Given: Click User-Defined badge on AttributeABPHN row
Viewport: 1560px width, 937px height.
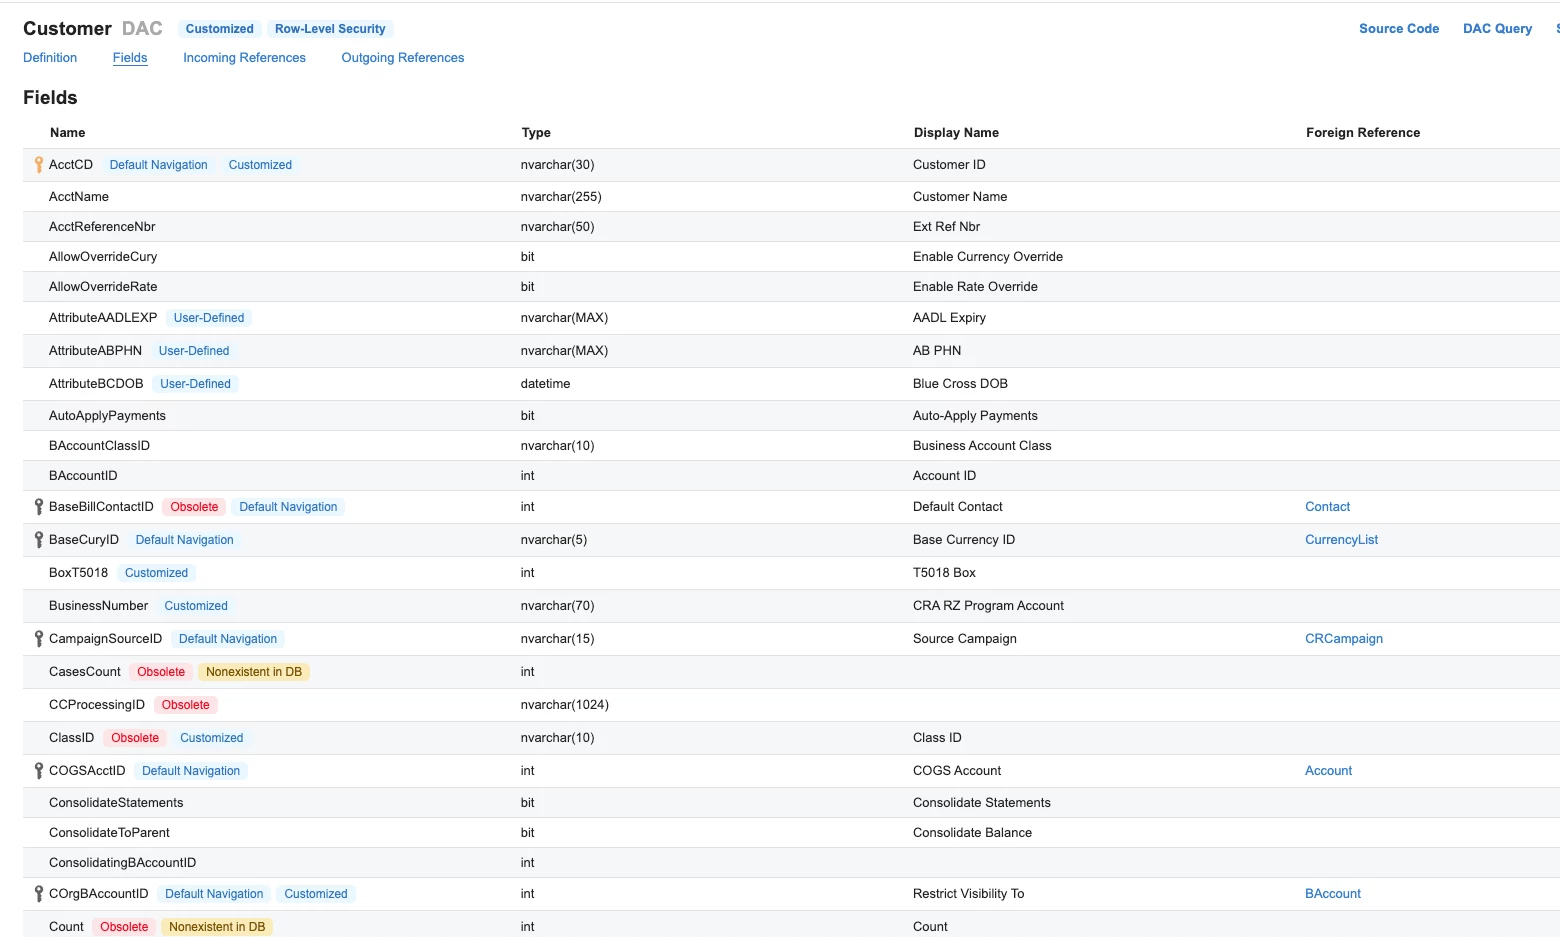Looking at the screenshot, I should (194, 351).
